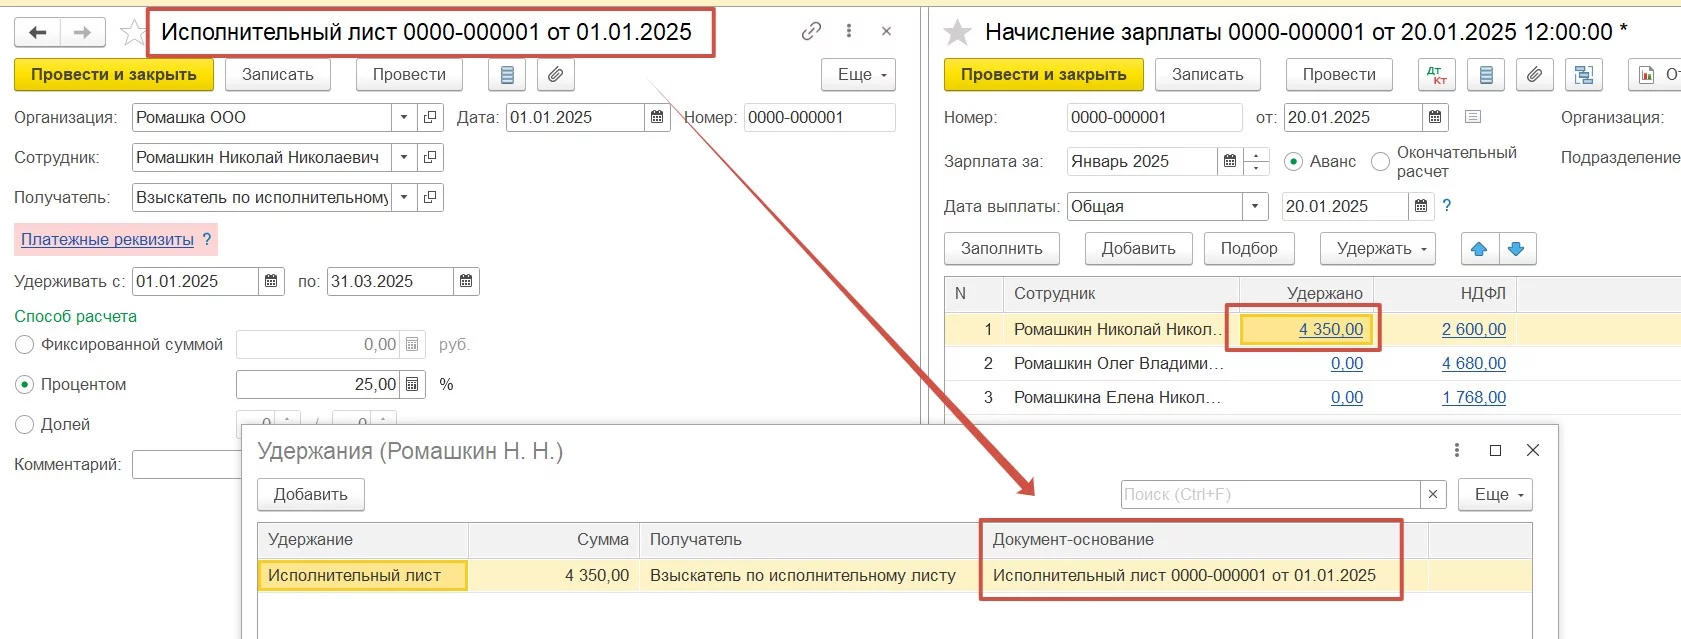Expand the Организация dropdown list

[404, 117]
